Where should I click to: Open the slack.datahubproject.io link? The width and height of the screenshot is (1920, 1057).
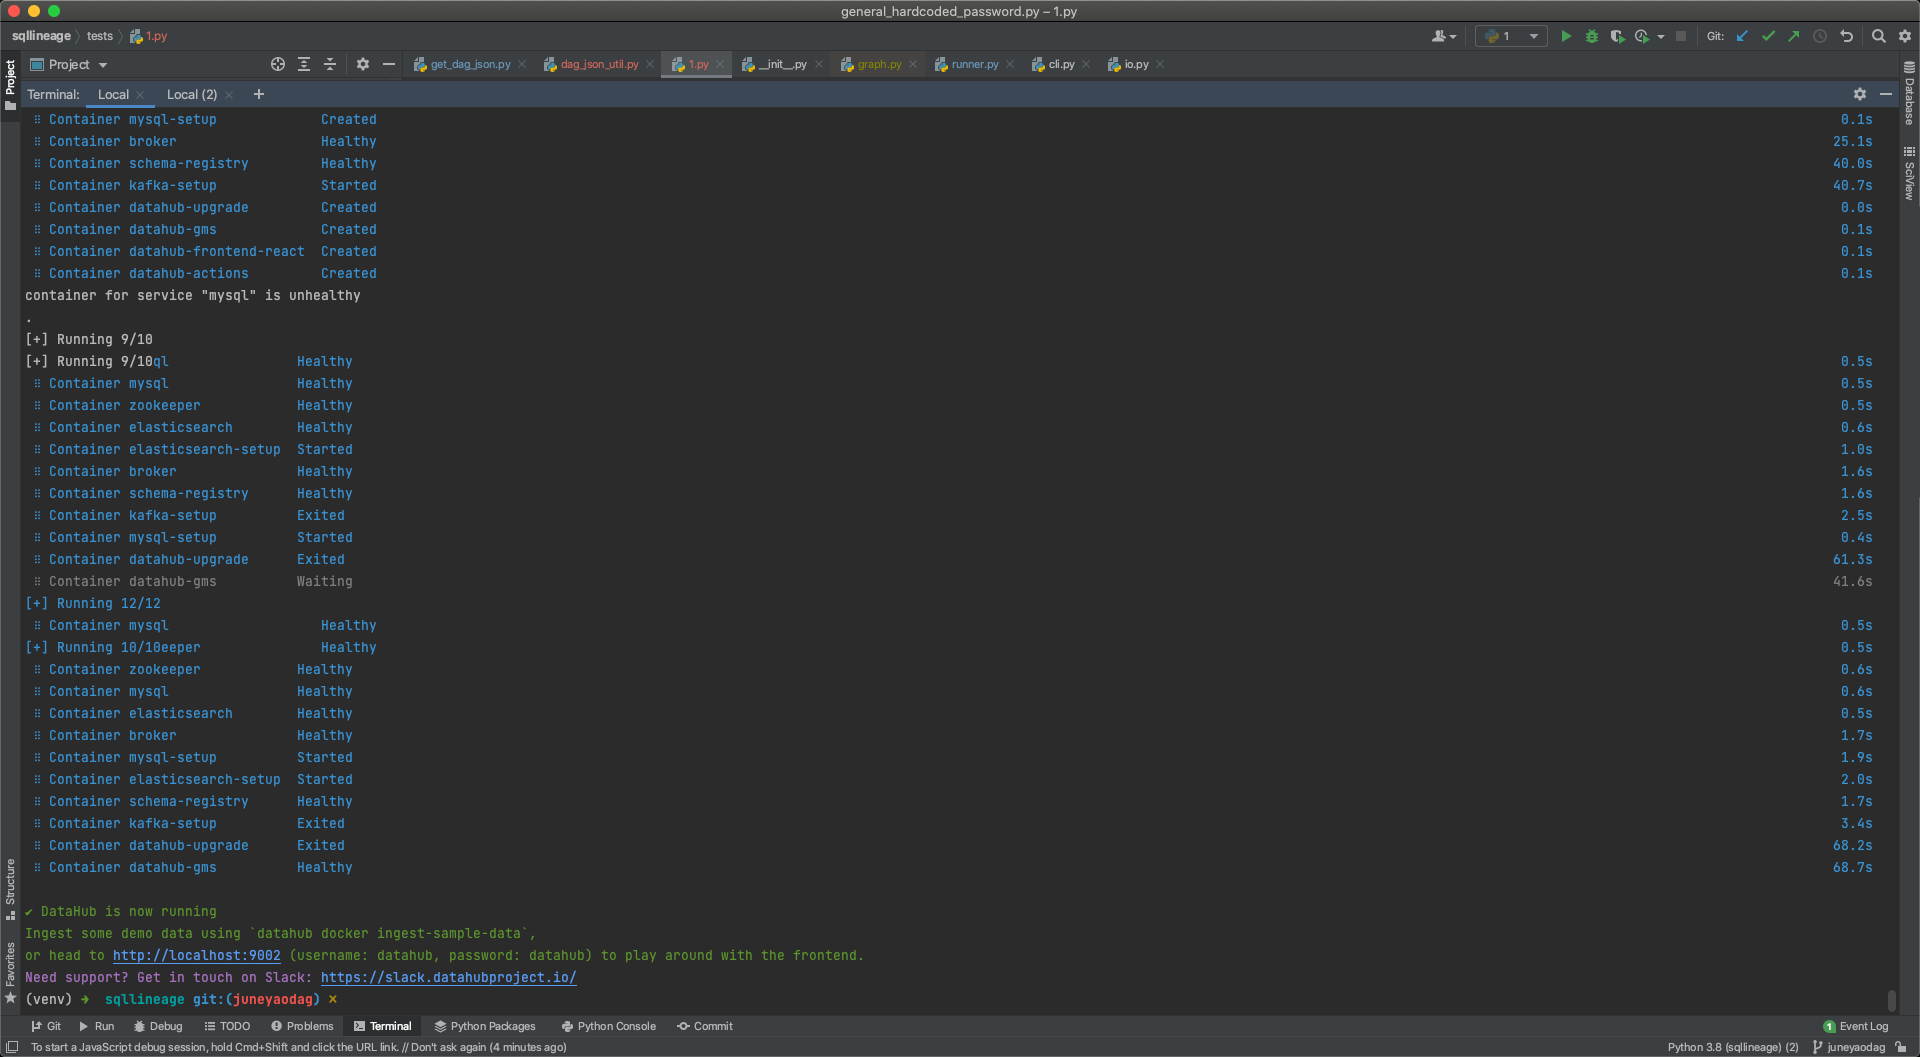coord(448,978)
